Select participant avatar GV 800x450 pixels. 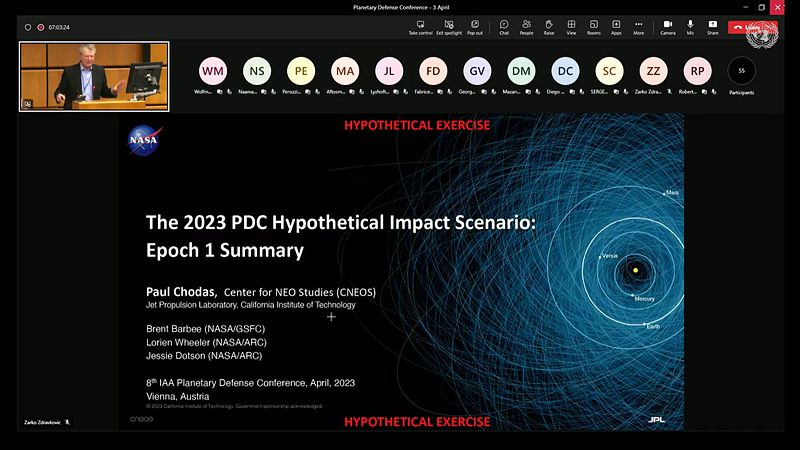click(x=477, y=71)
